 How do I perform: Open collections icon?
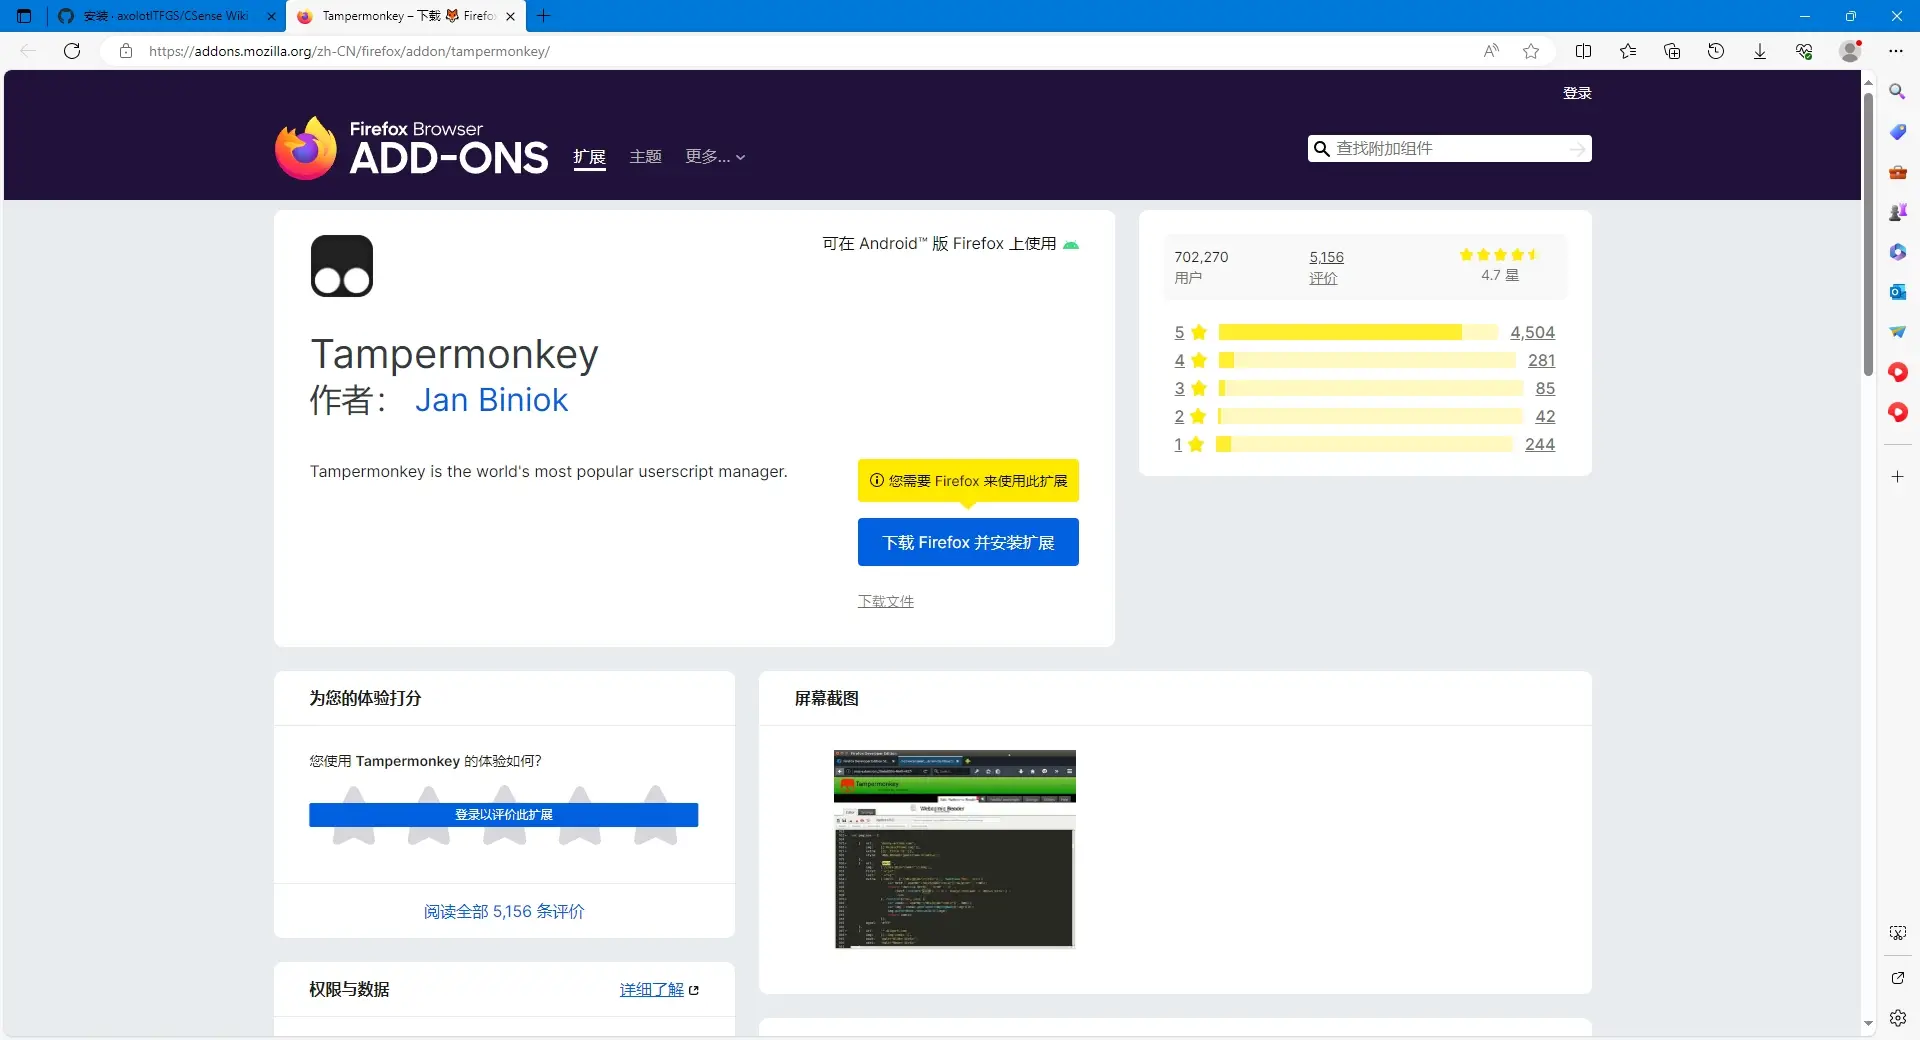(1672, 51)
